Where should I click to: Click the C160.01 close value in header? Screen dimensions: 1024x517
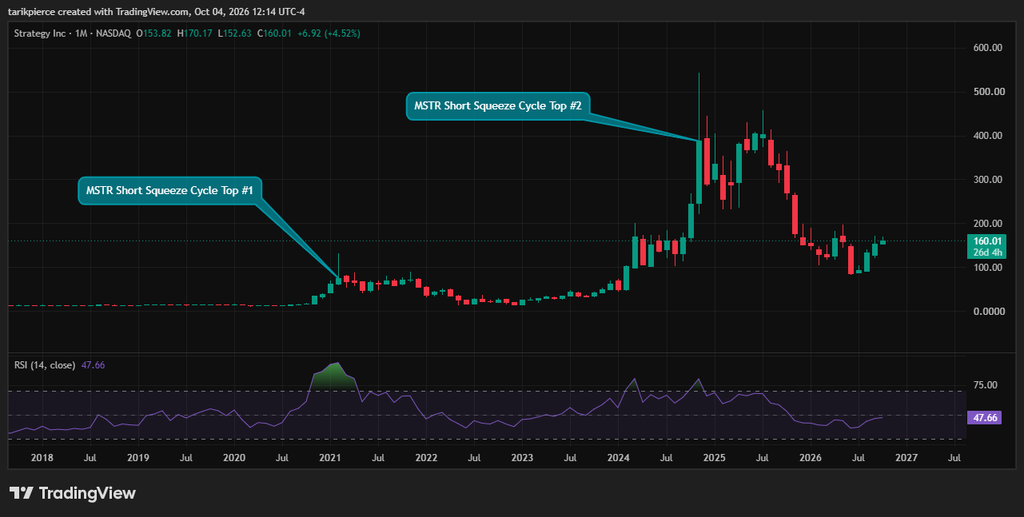(x=274, y=33)
